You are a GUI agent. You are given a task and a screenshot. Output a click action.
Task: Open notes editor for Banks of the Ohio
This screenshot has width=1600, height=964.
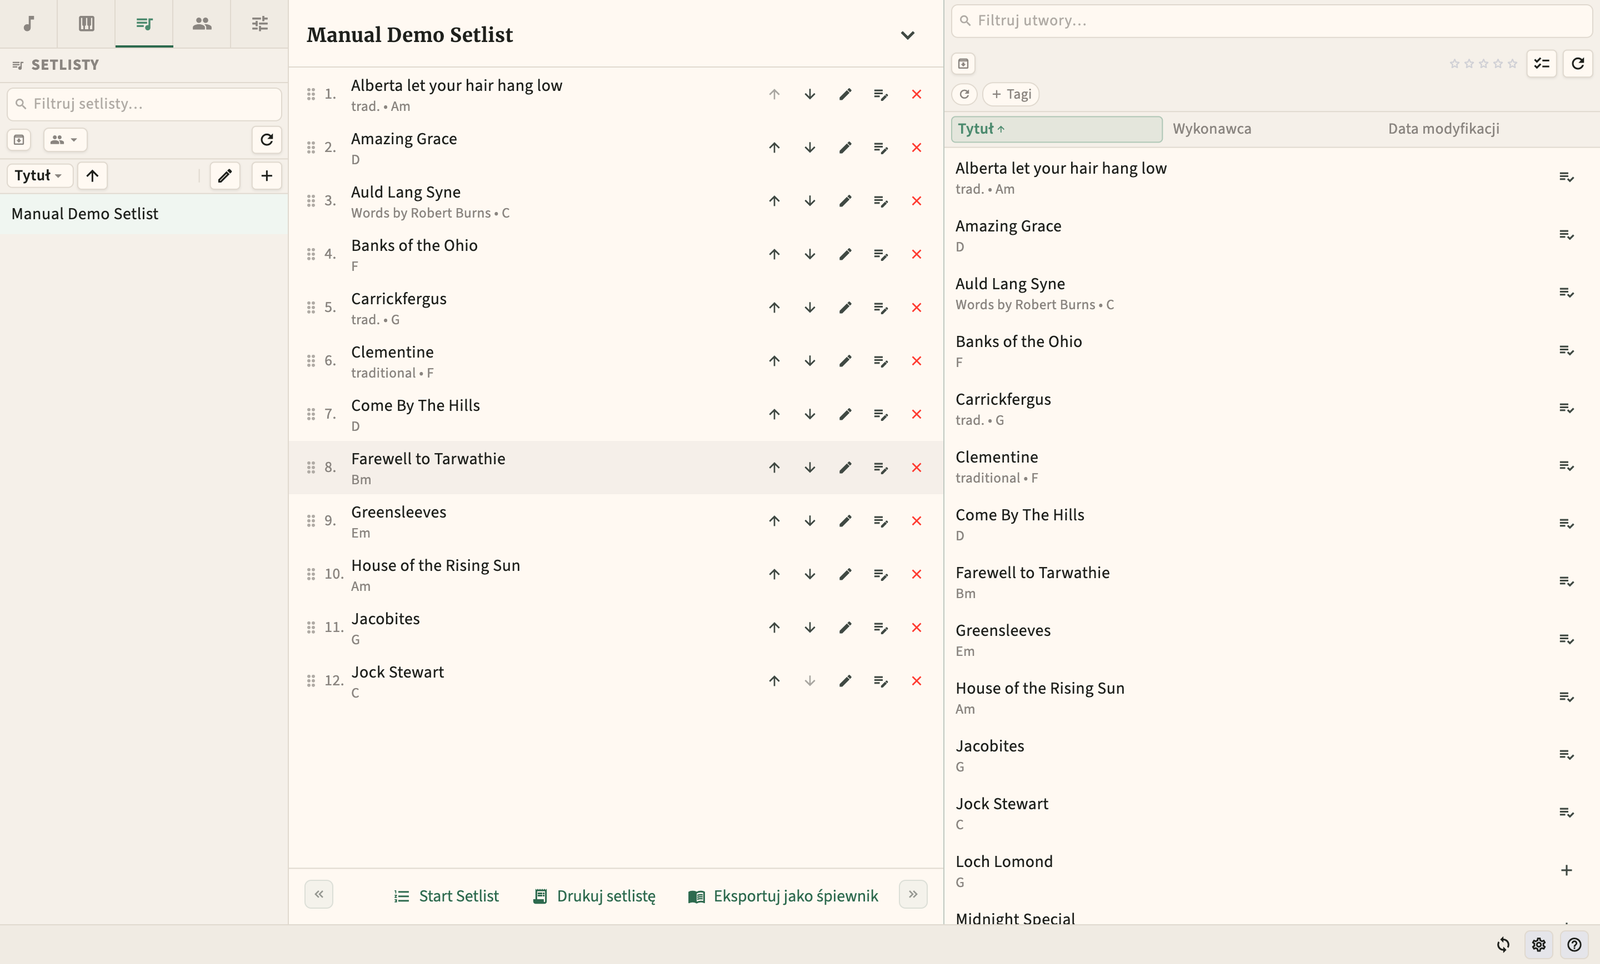click(x=881, y=254)
